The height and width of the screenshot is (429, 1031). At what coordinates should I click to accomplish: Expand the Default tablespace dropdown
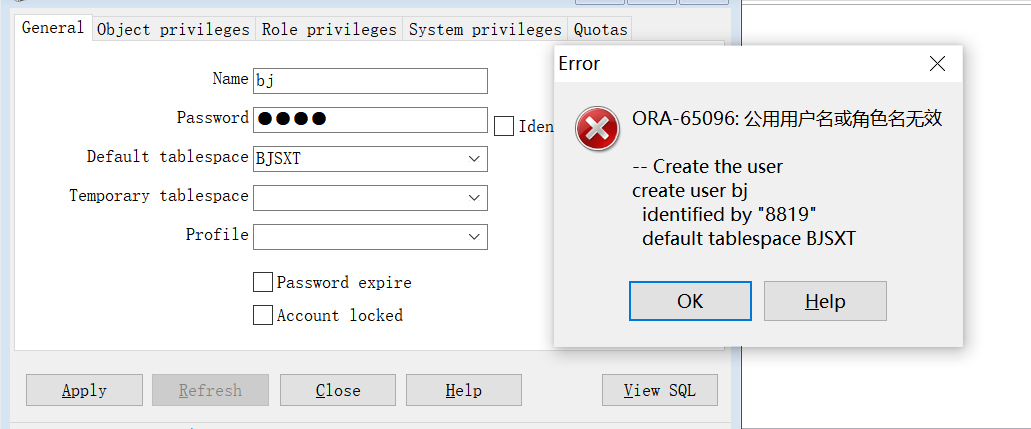[x=474, y=159]
